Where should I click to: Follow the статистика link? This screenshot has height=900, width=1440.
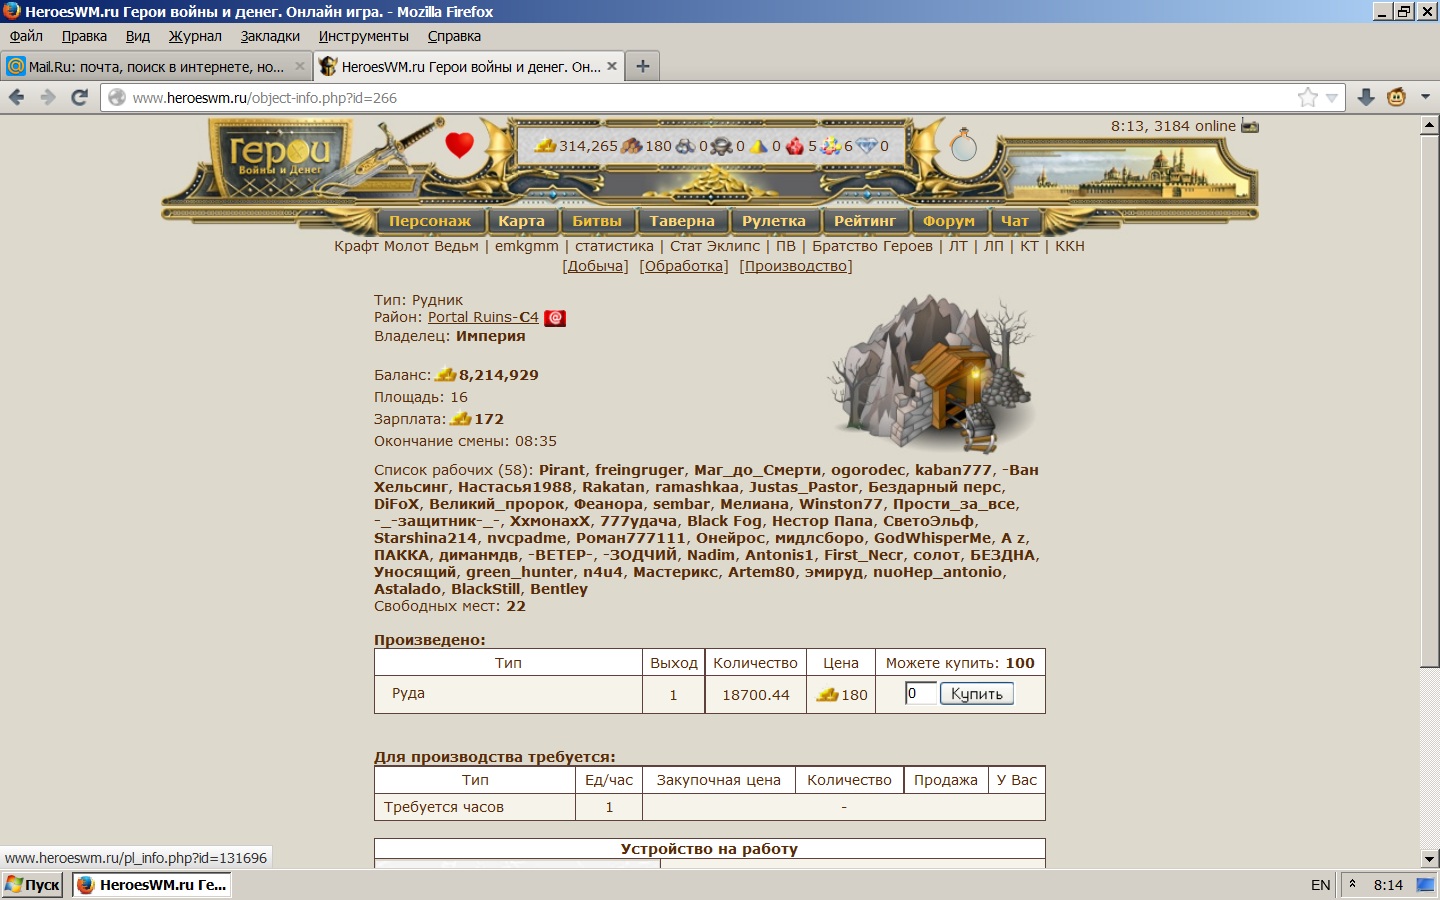614,246
